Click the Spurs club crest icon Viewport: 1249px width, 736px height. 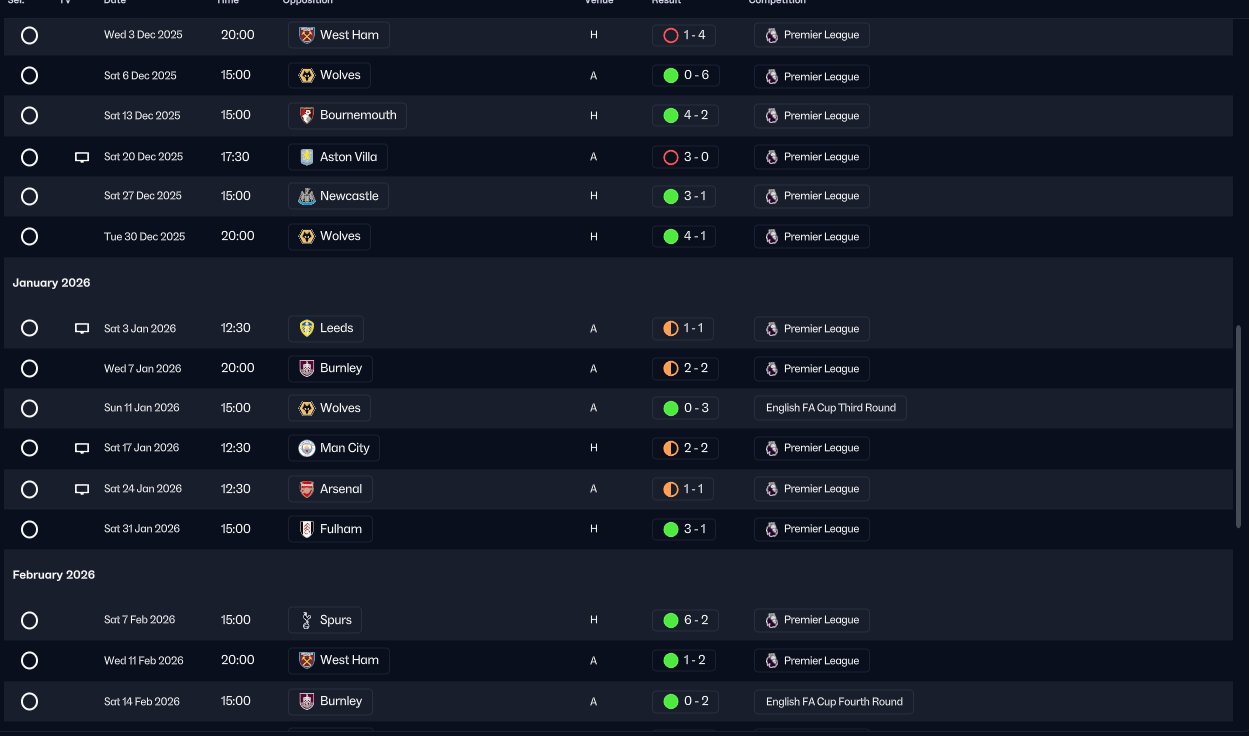(307, 620)
